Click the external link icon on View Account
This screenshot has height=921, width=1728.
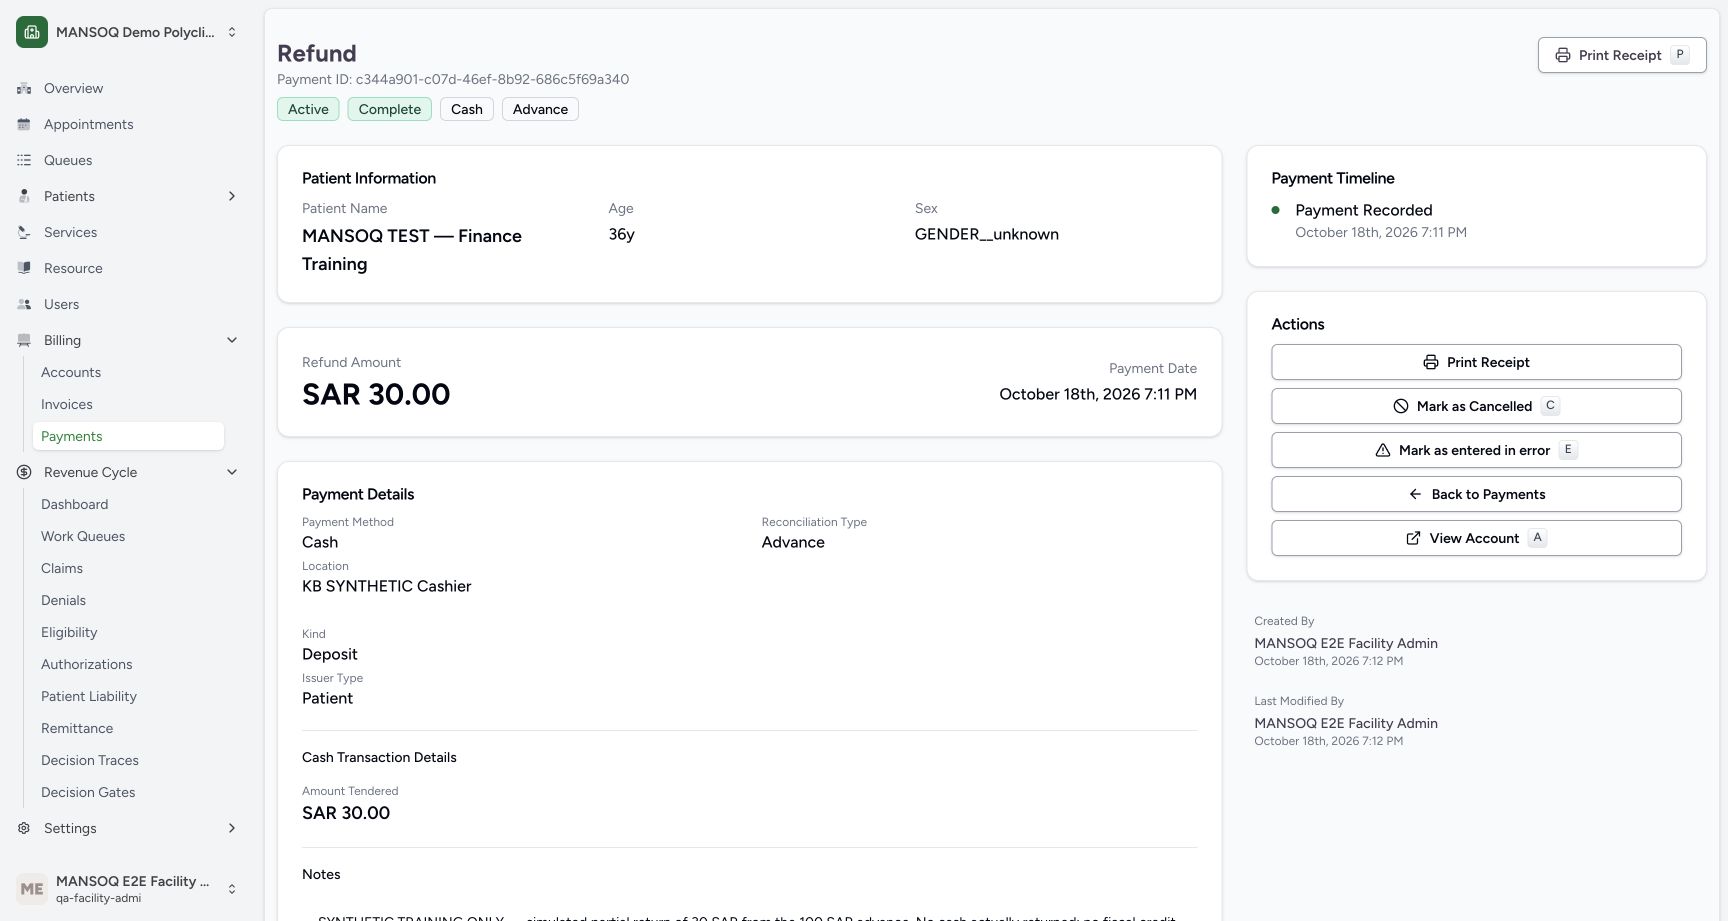pyautogui.click(x=1413, y=538)
